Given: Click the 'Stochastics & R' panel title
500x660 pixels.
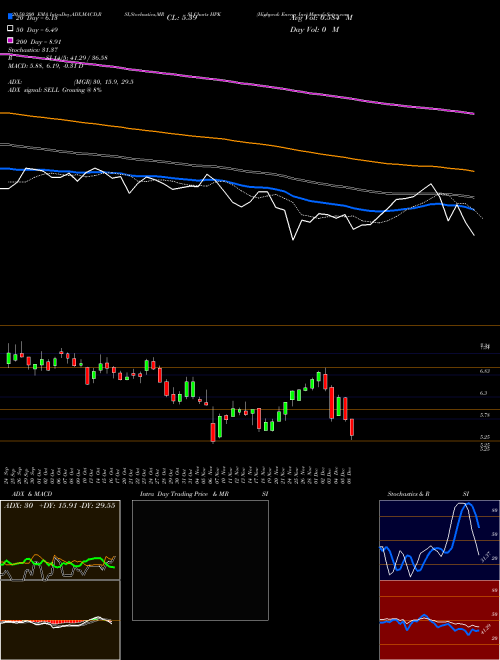Looking at the screenshot, I should click(408, 494).
